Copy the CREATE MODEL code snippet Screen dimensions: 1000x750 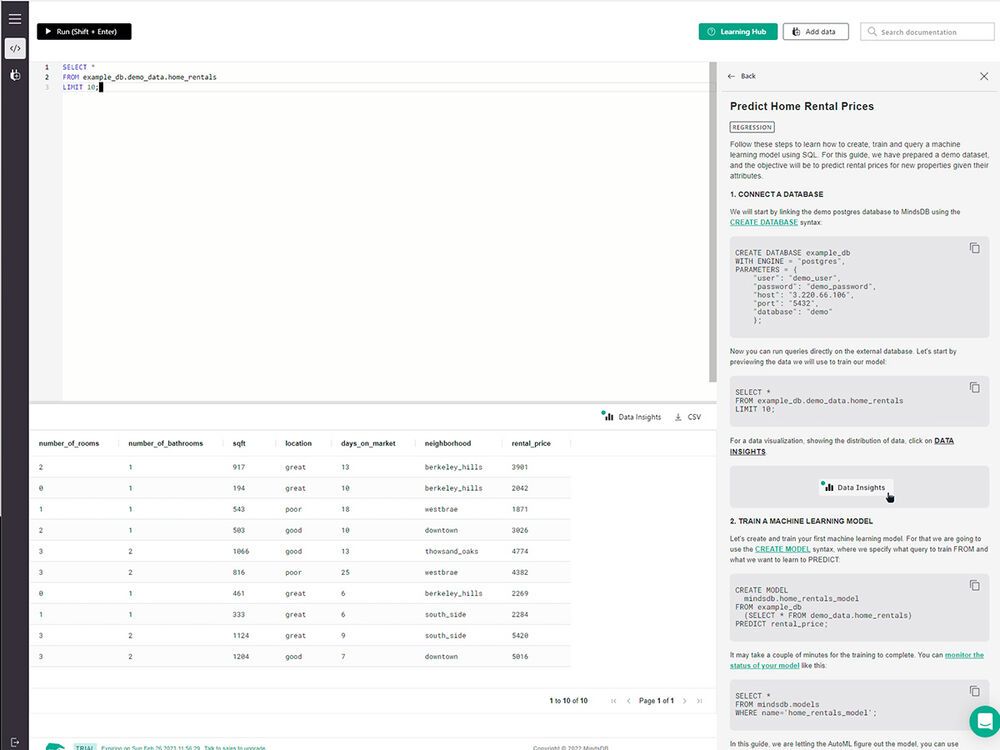tap(975, 585)
